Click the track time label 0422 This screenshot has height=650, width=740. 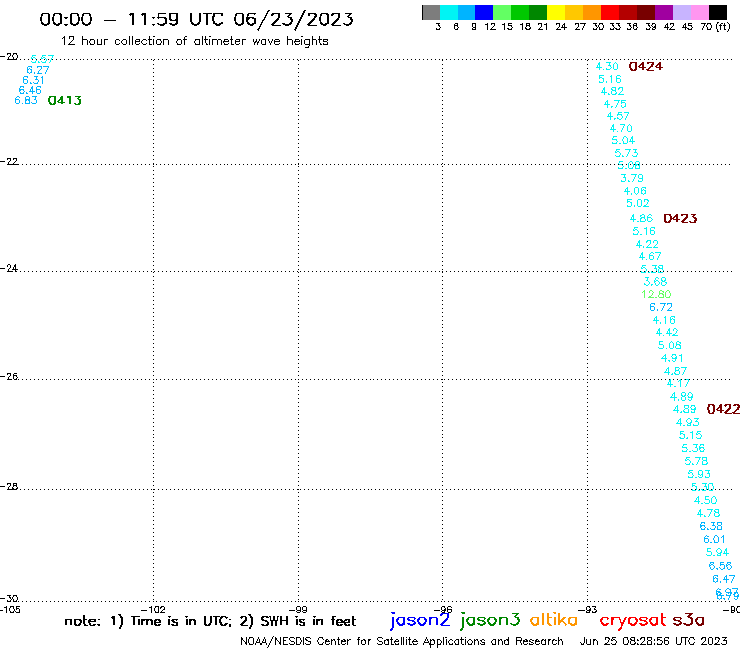[x=723, y=409]
